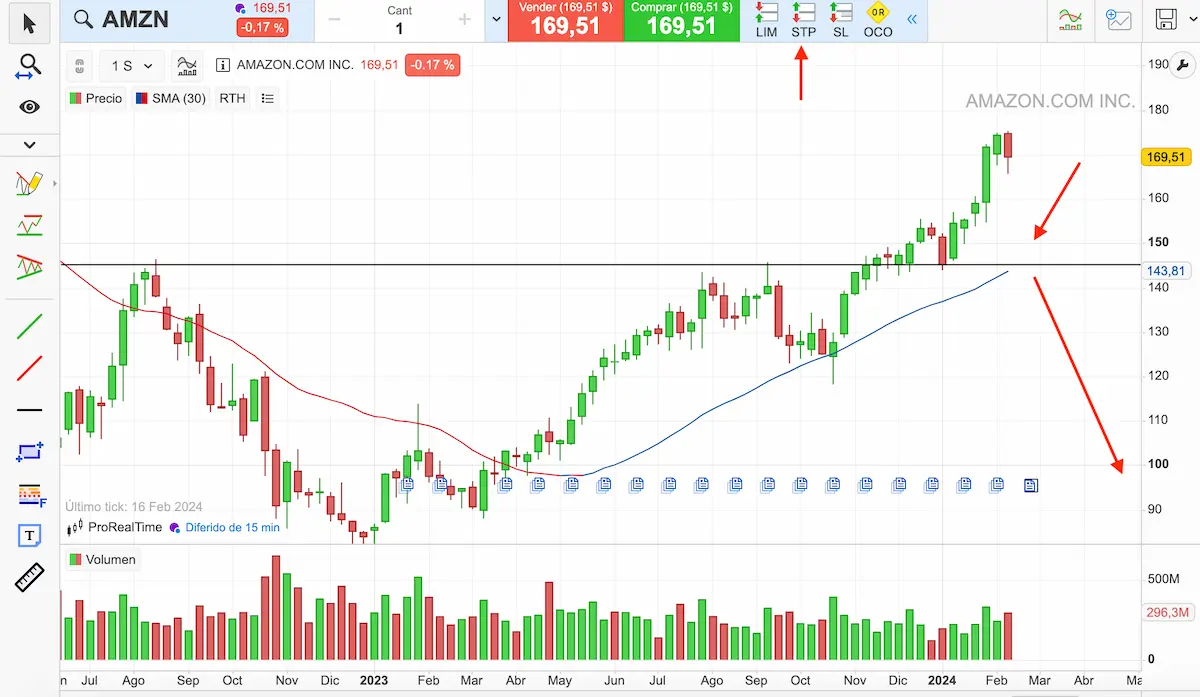This screenshot has width=1200, height=697.
Task: Select the blue rectangle drawing tool
Action: coord(29,452)
